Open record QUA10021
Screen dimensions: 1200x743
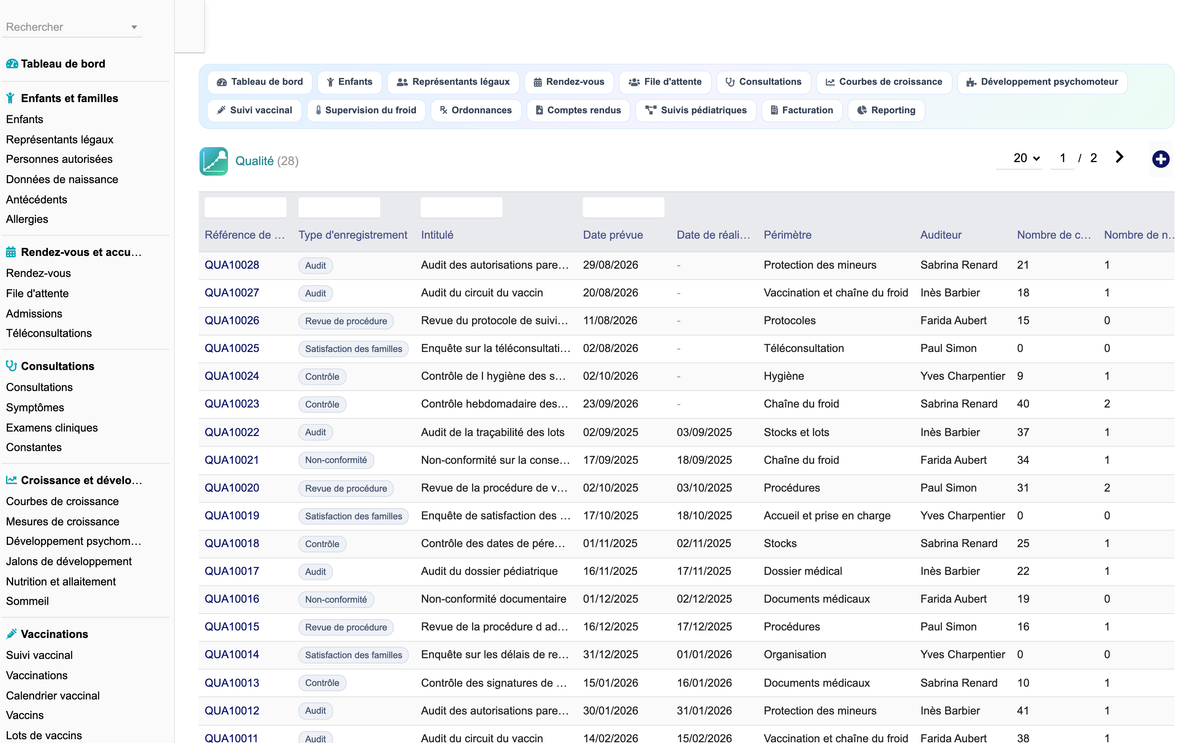[x=232, y=460]
